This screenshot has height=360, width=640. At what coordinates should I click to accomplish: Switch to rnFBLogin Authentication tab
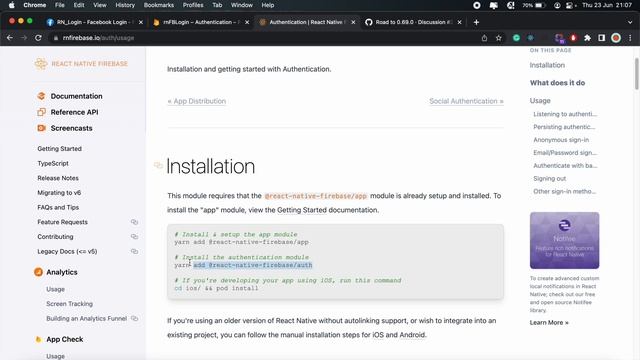201,22
